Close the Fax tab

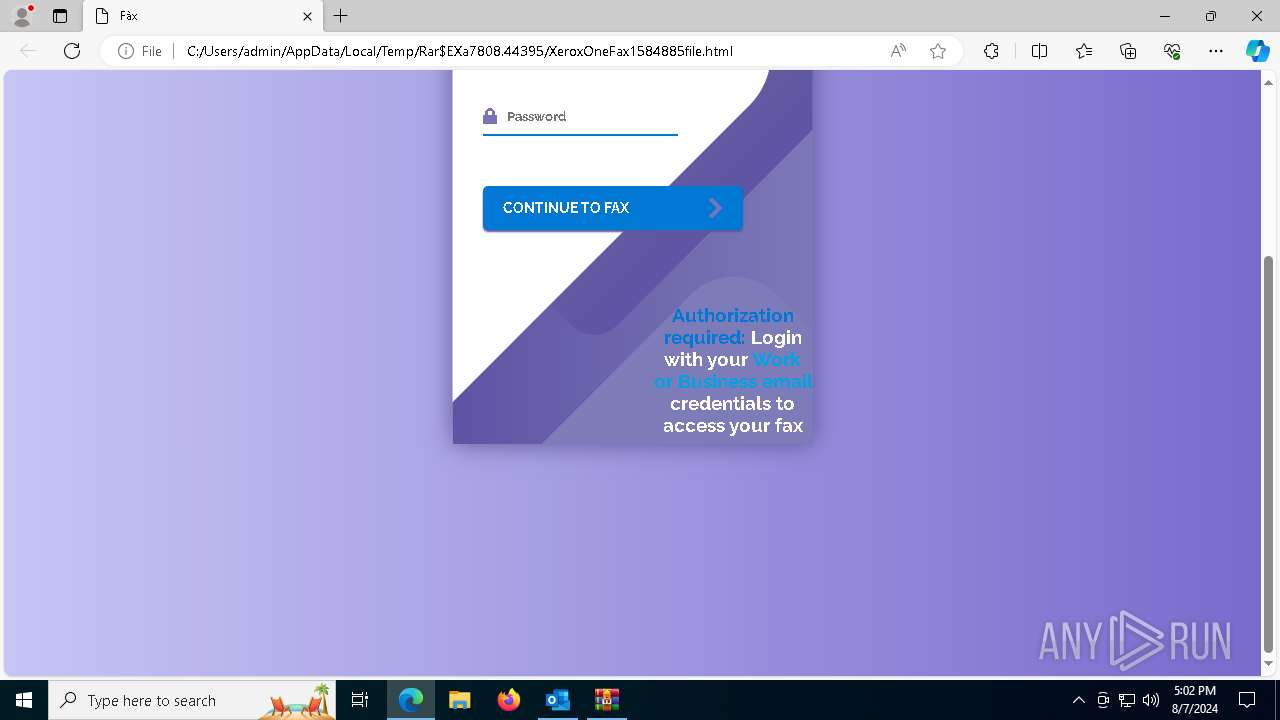(x=307, y=16)
